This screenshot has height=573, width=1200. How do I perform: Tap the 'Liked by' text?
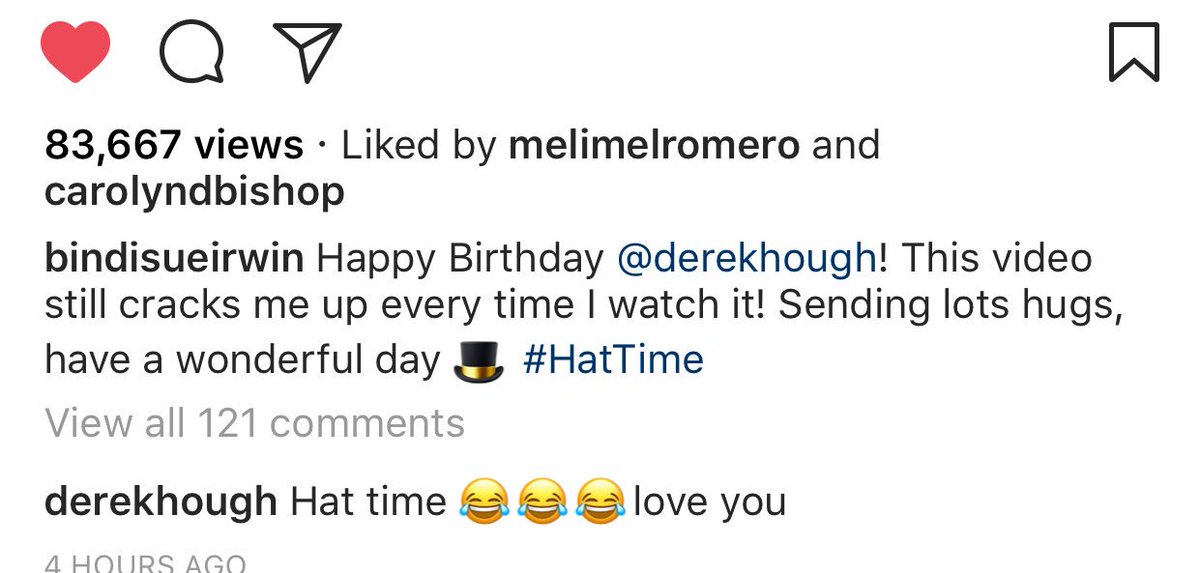419,147
